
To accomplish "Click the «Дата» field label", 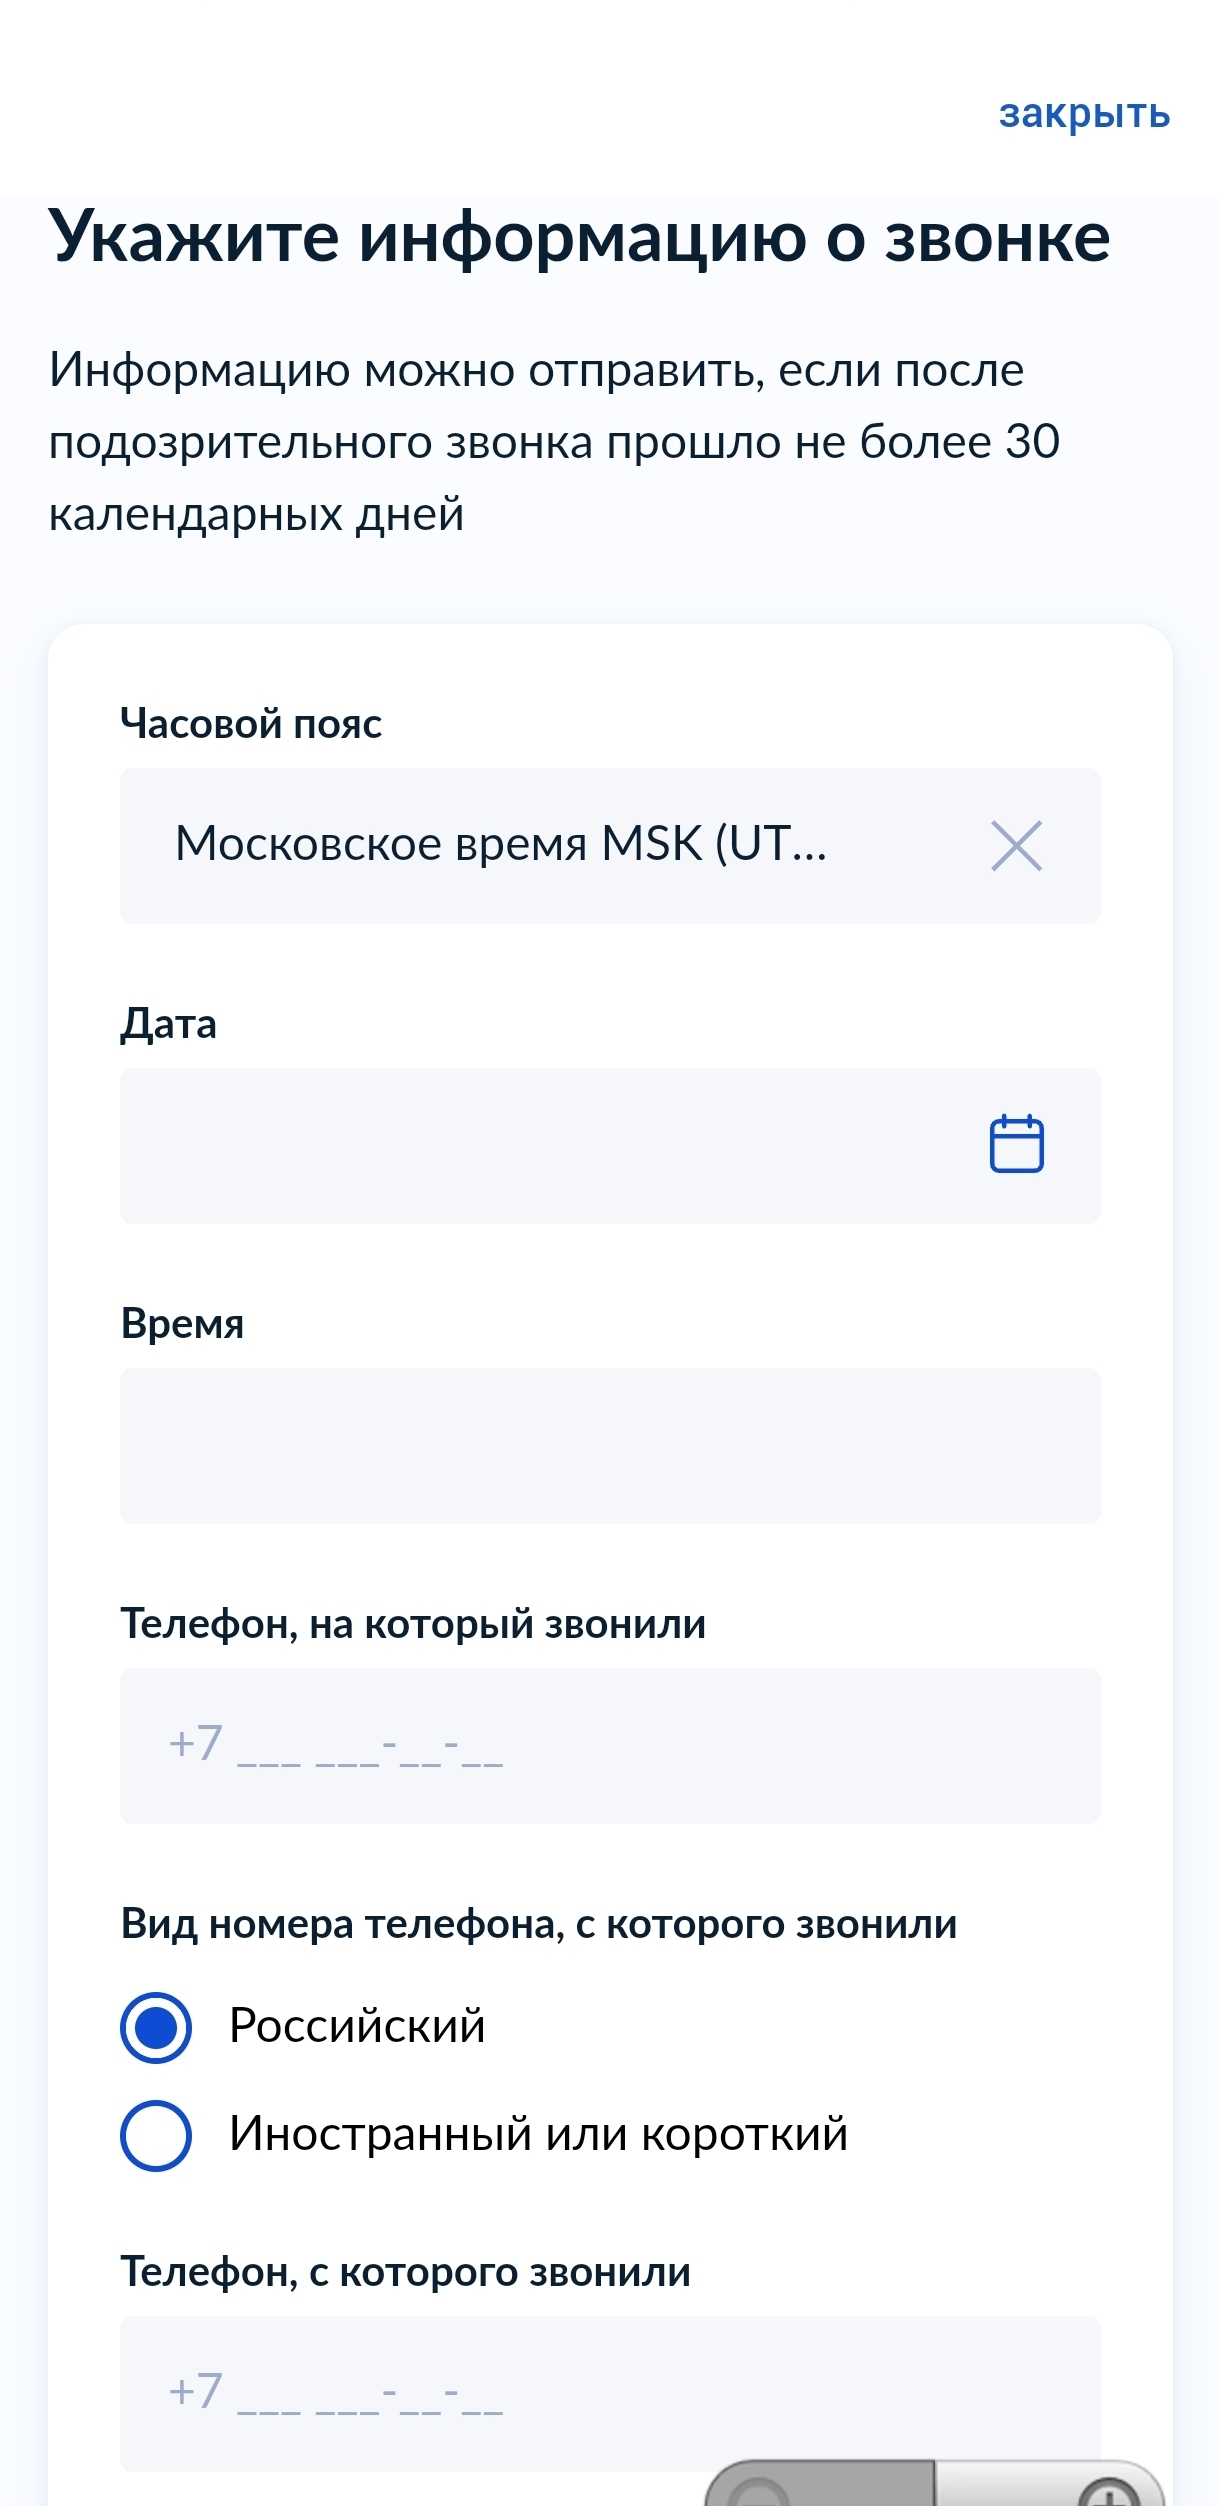I will pos(169,1024).
